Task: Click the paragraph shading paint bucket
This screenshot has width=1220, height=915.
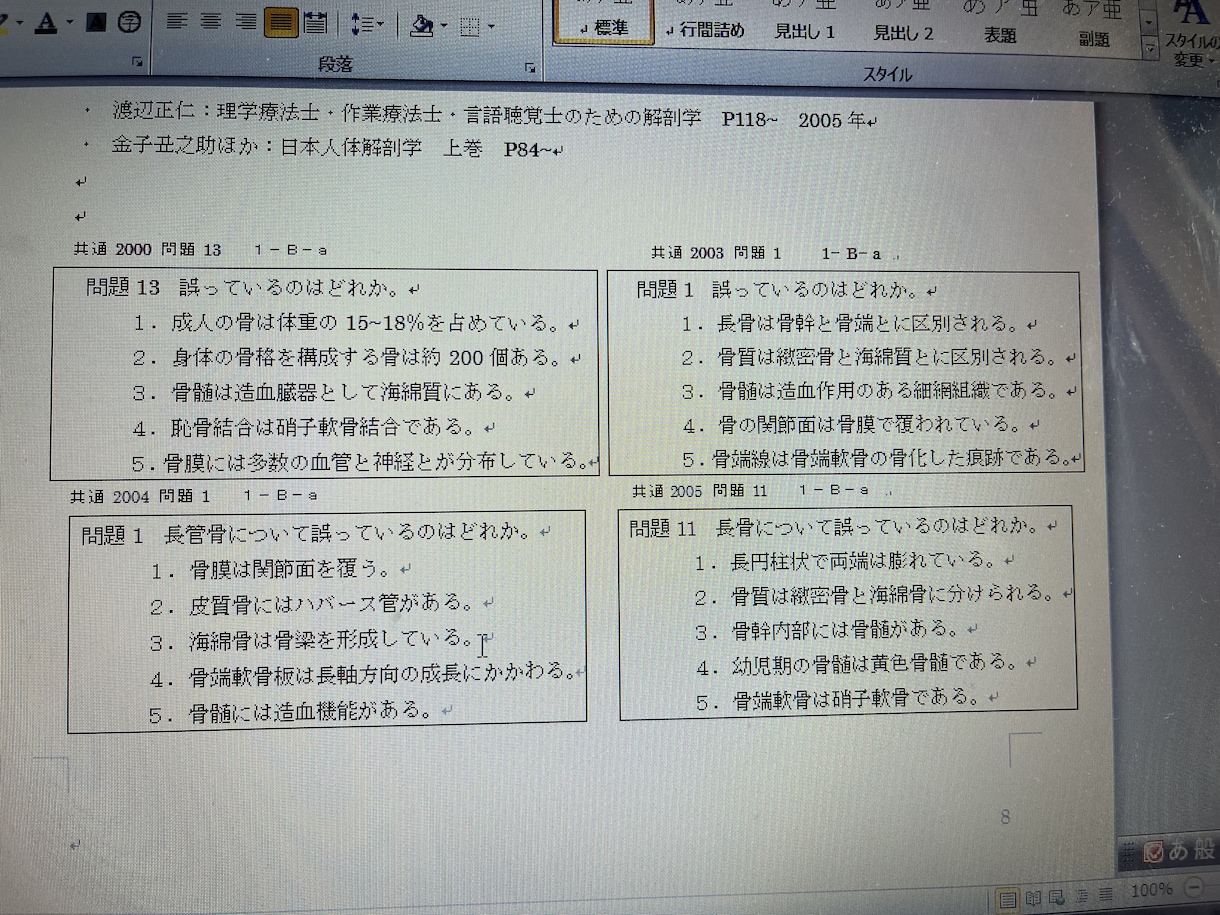Action: click(x=421, y=25)
